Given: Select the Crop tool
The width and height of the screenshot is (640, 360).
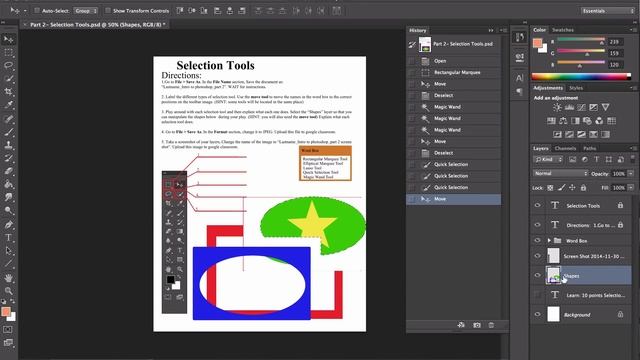Looking at the screenshot, I should point(8,91).
